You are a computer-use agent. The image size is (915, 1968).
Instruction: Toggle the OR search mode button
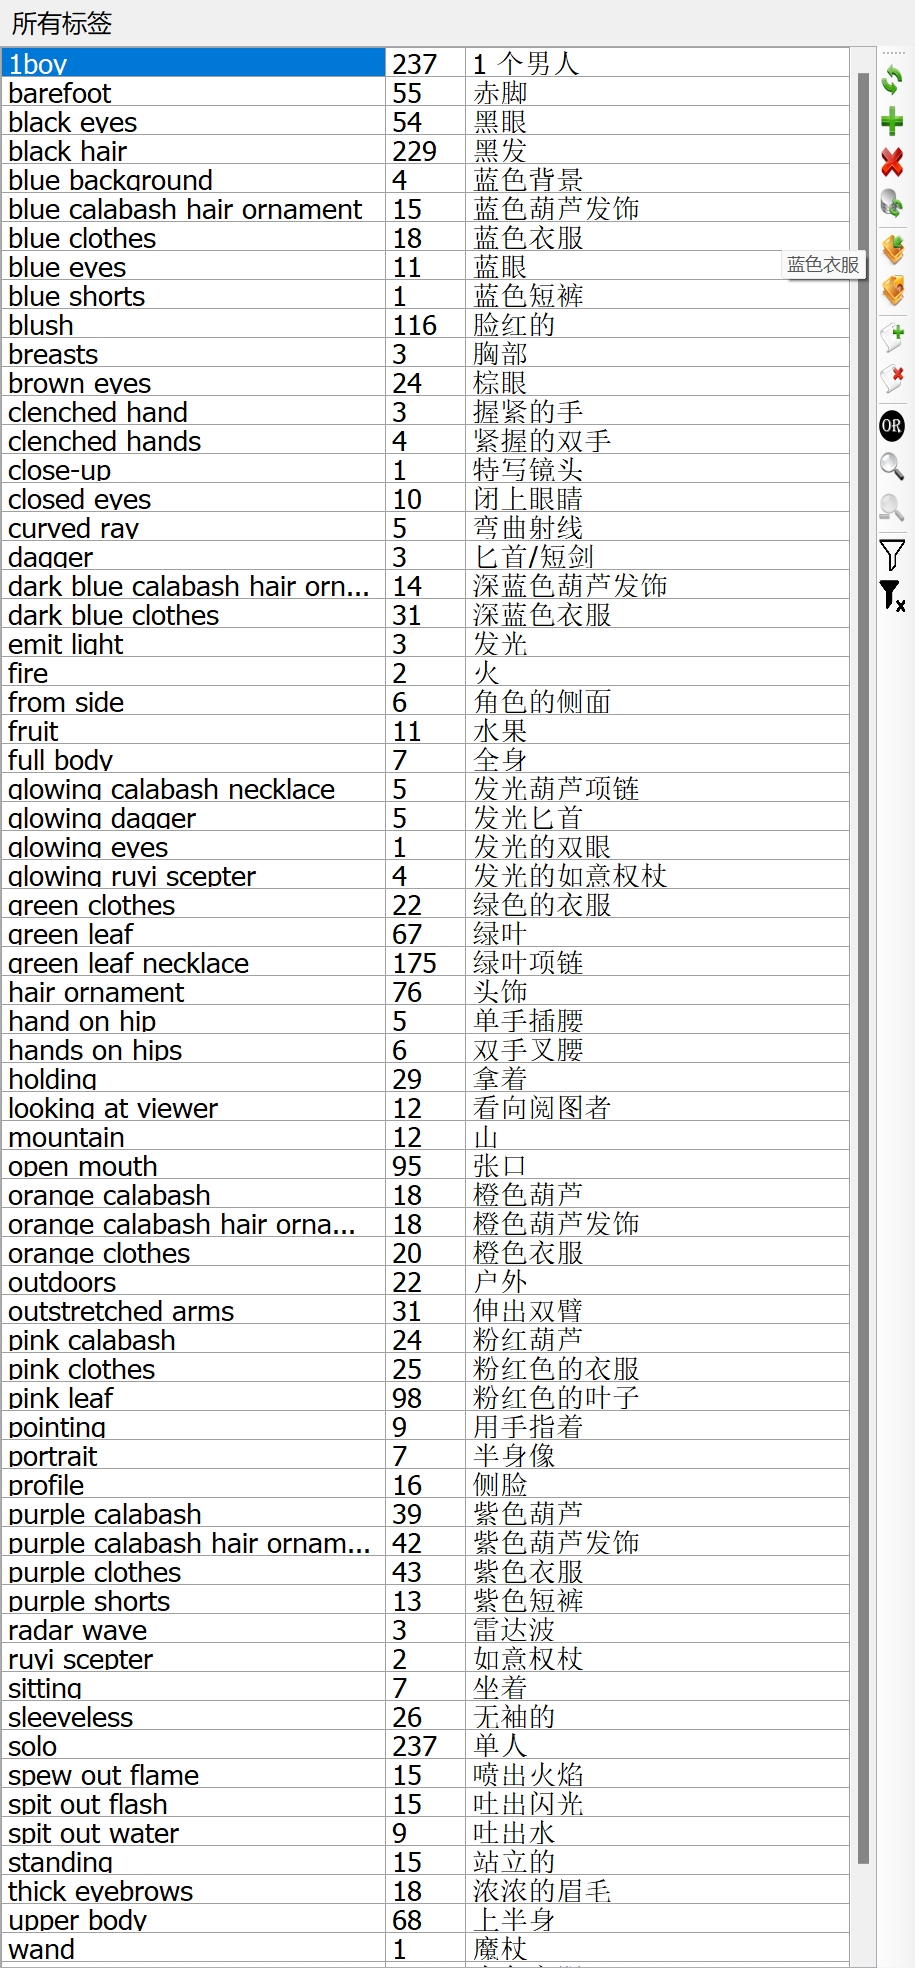892,425
